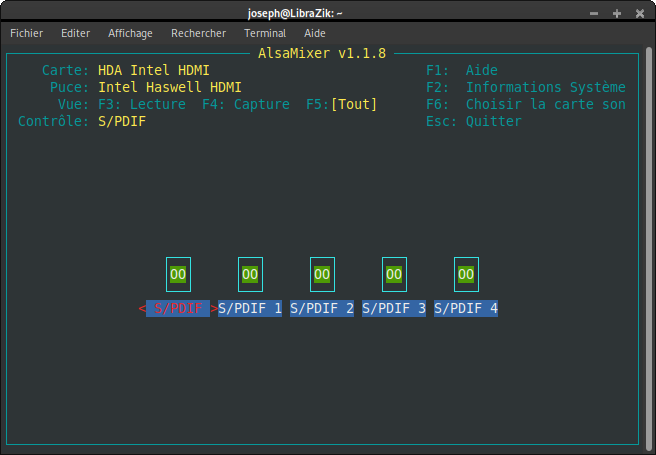Open the Rechercher menu
The height and width of the screenshot is (455, 656).
coord(198,33)
